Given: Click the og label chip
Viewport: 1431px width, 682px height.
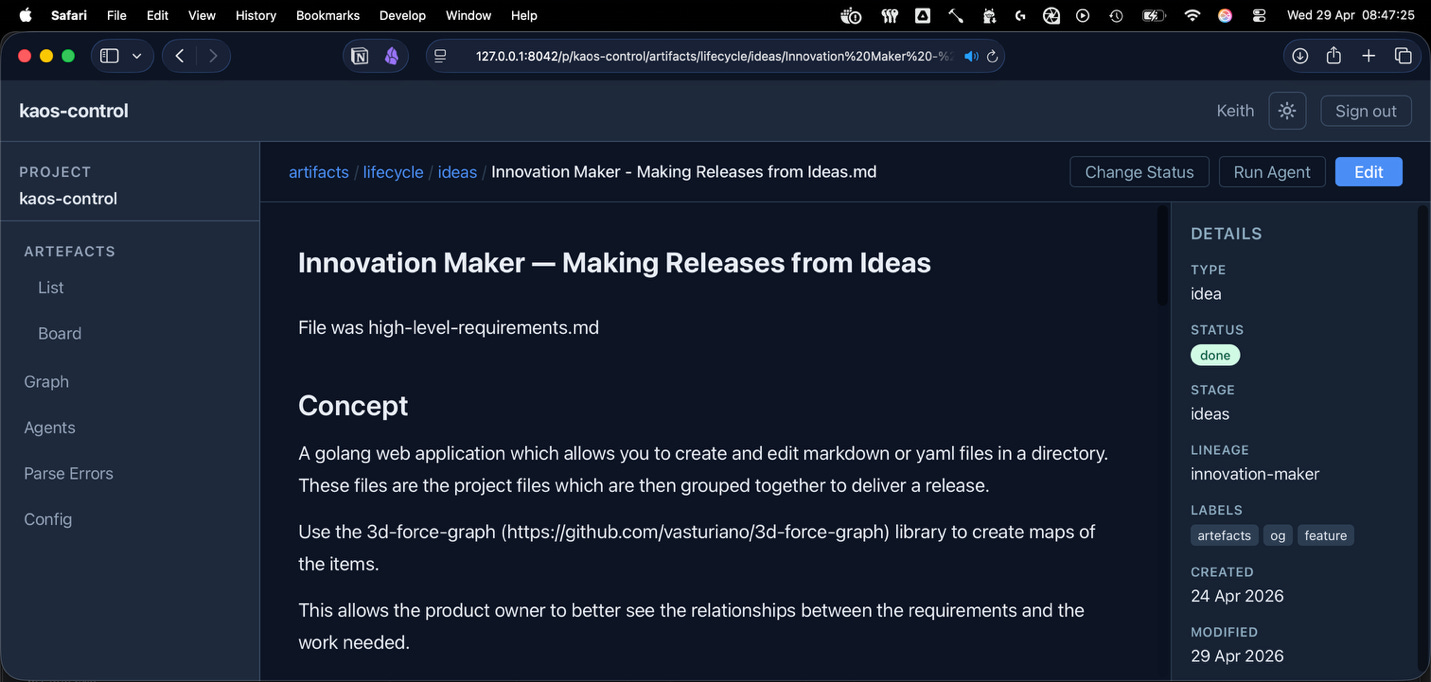Looking at the screenshot, I should [x=1278, y=536].
